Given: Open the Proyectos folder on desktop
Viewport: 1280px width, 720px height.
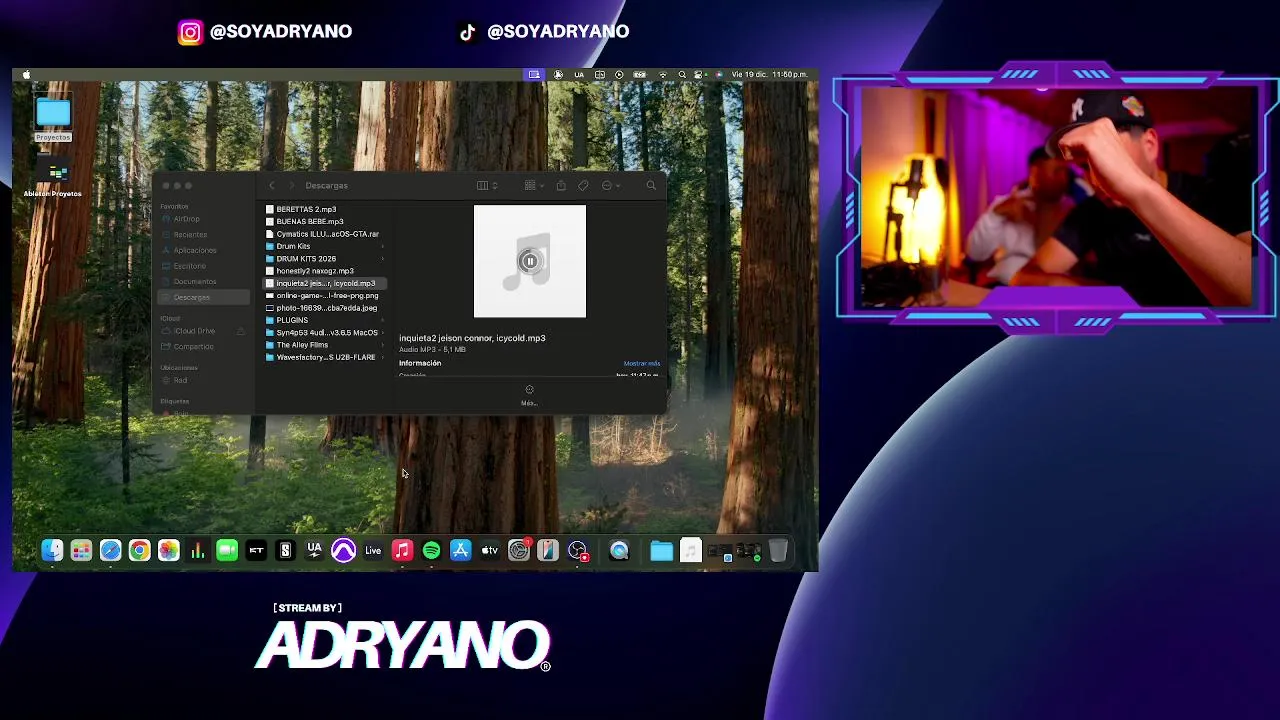Looking at the screenshot, I should (x=53, y=119).
